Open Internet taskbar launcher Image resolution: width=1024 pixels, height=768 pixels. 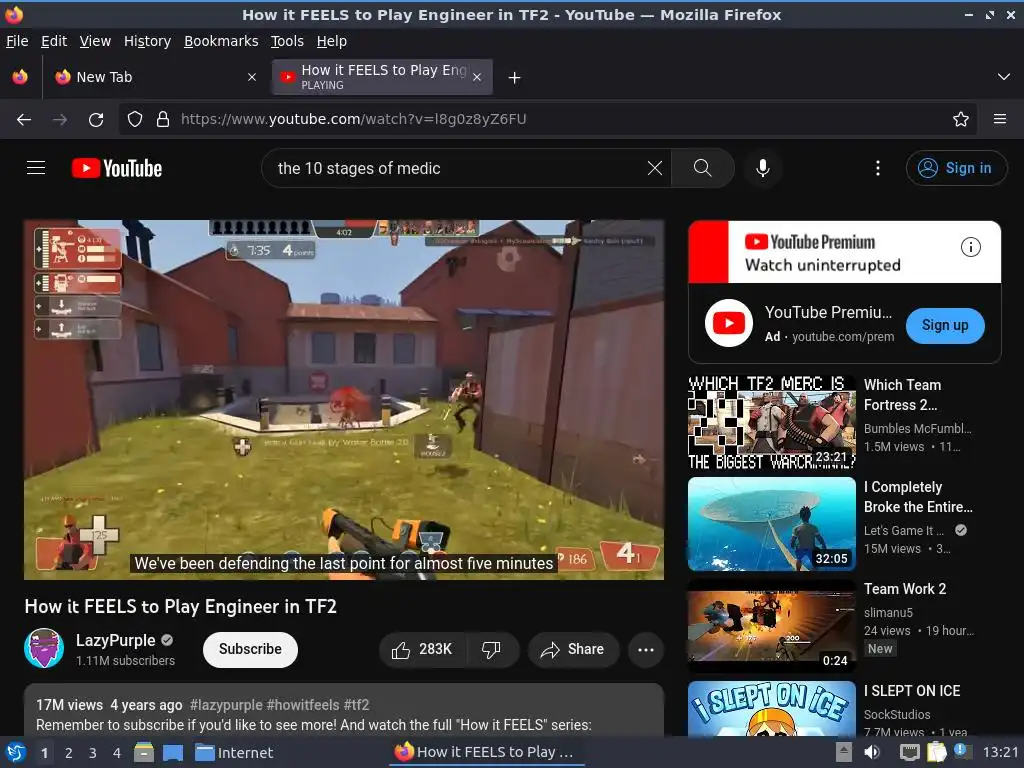coord(234,753)
